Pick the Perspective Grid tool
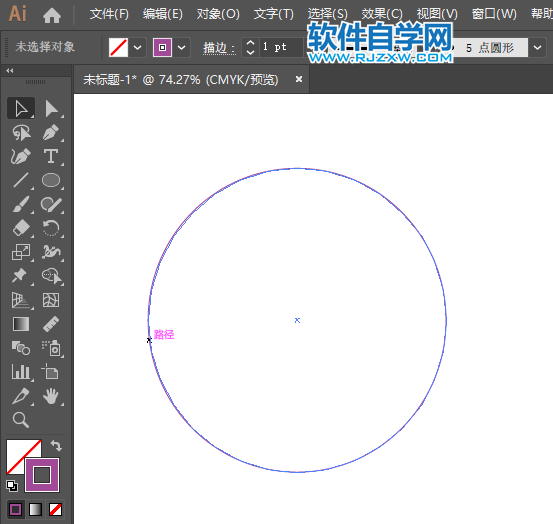This screenshot has height=524, width=553. point(21,300)
